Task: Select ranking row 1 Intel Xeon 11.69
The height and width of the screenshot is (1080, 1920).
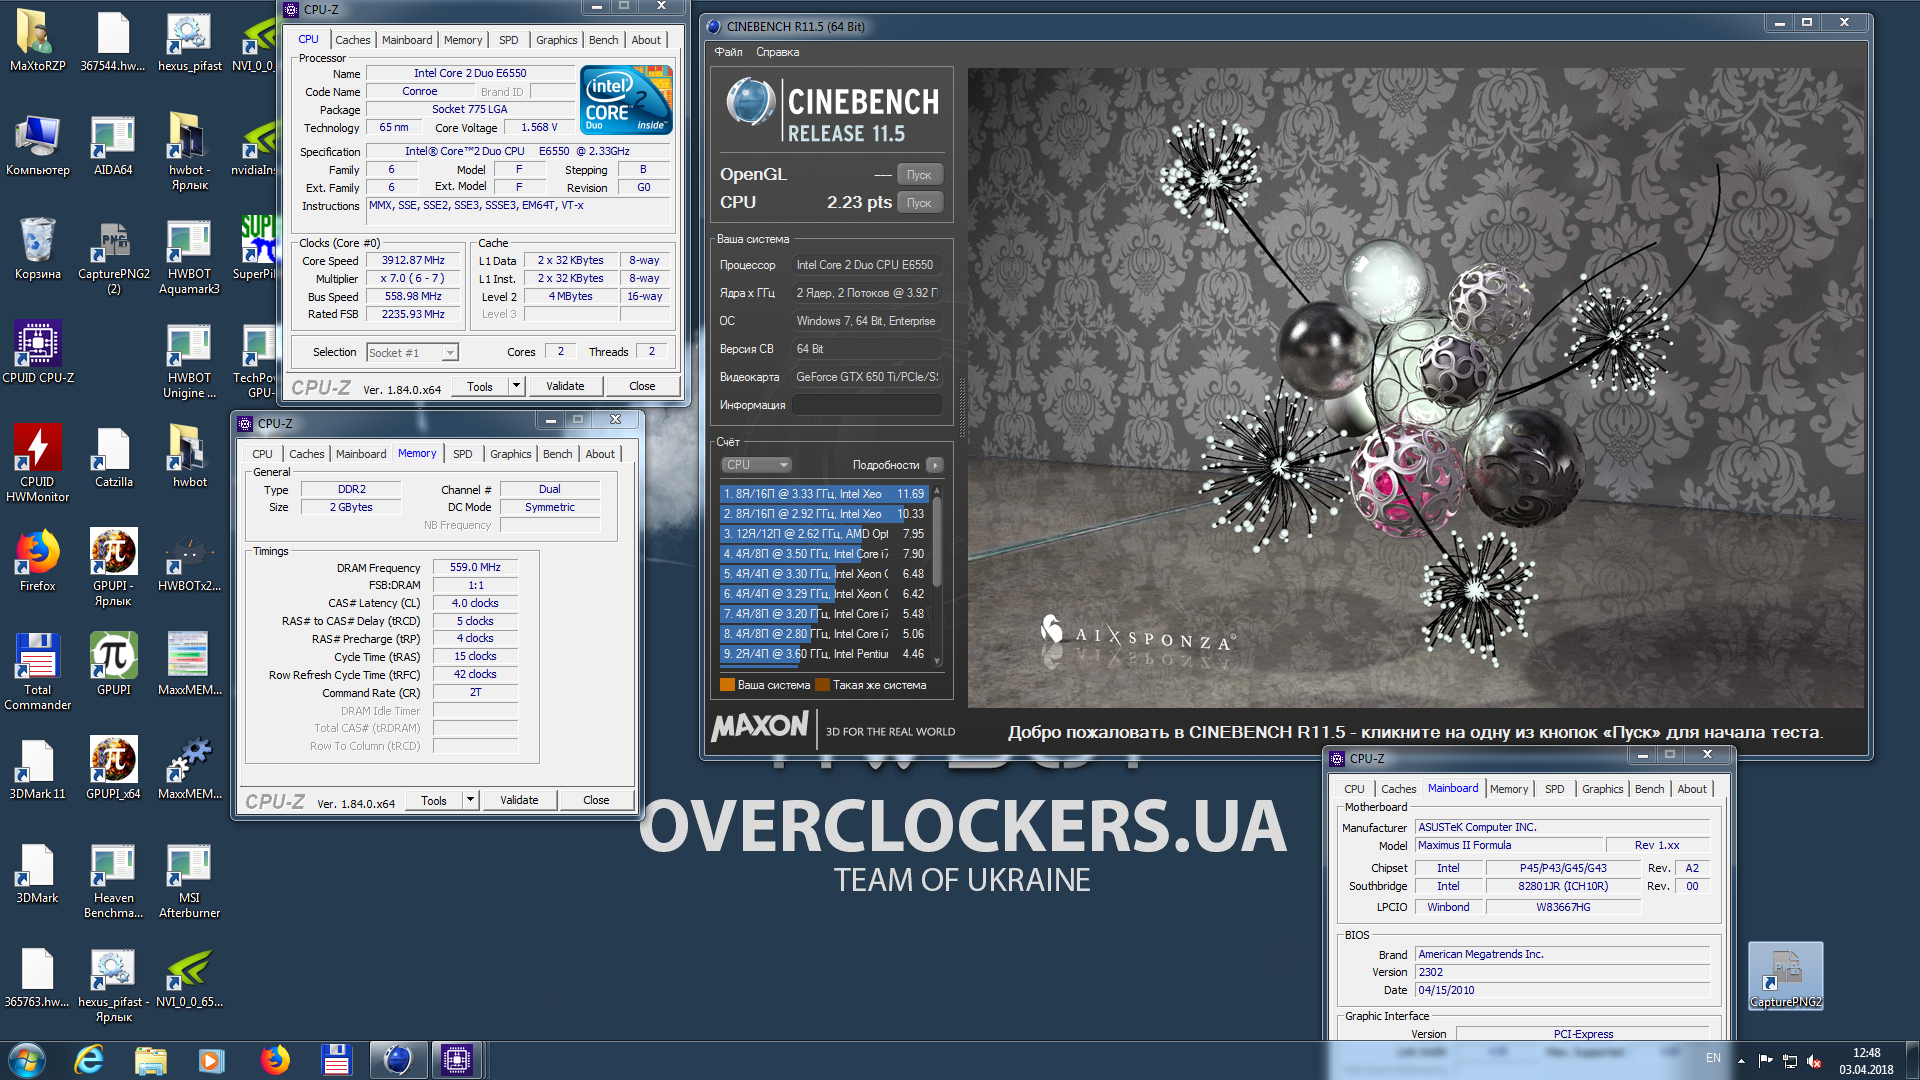Action: [x=824, y=494]
